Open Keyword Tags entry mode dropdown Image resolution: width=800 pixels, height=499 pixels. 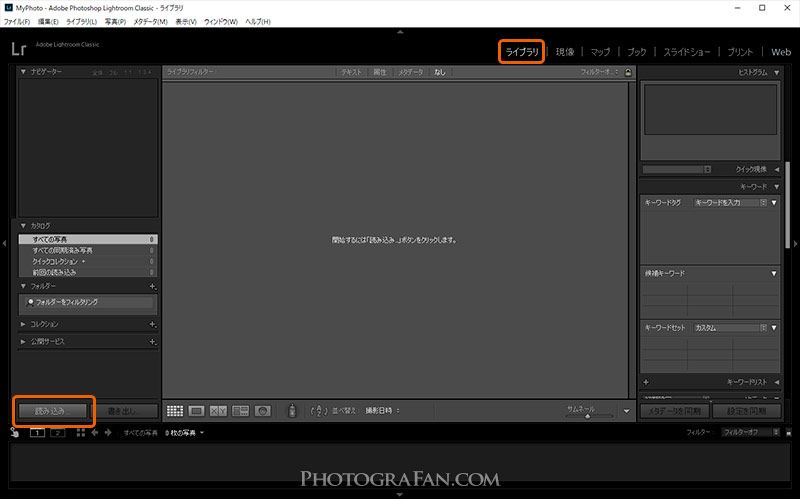[730, 203]
